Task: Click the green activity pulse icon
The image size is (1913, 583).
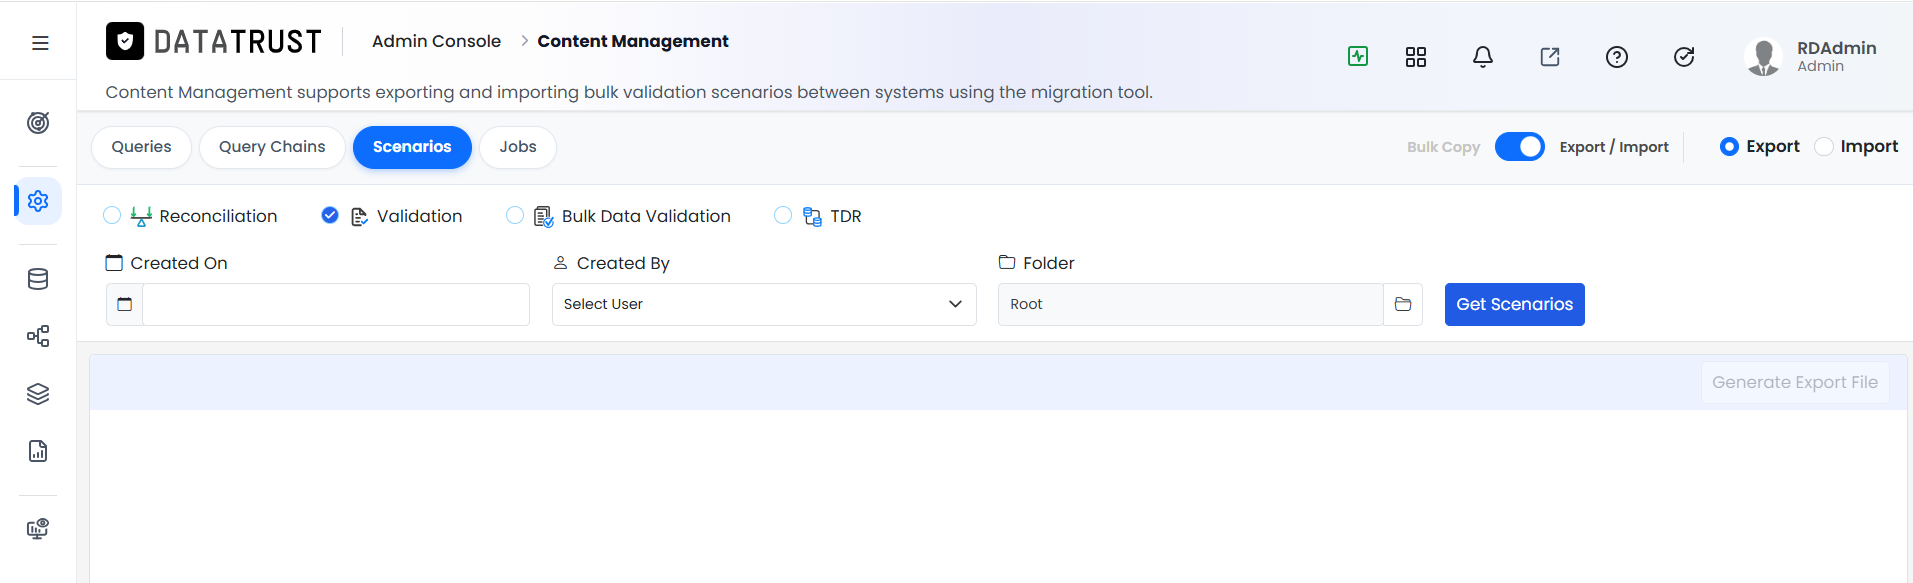Action: (x=1358, y=56)
